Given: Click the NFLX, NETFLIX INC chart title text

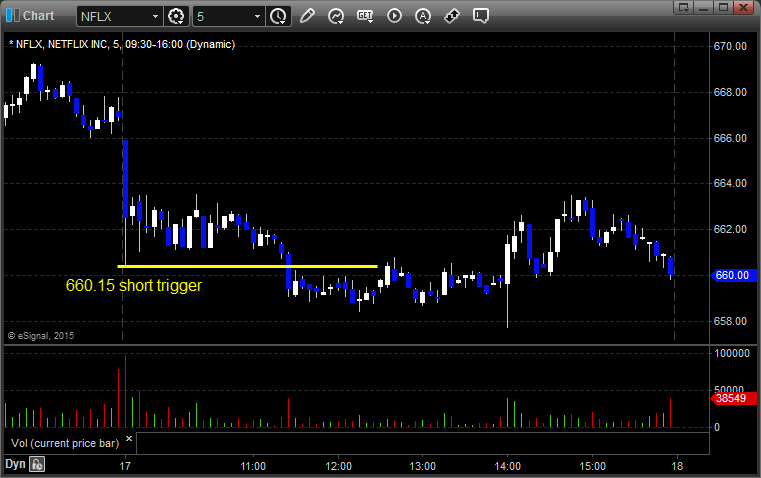Looking at the screenshot, I should (x=122, y=45).
